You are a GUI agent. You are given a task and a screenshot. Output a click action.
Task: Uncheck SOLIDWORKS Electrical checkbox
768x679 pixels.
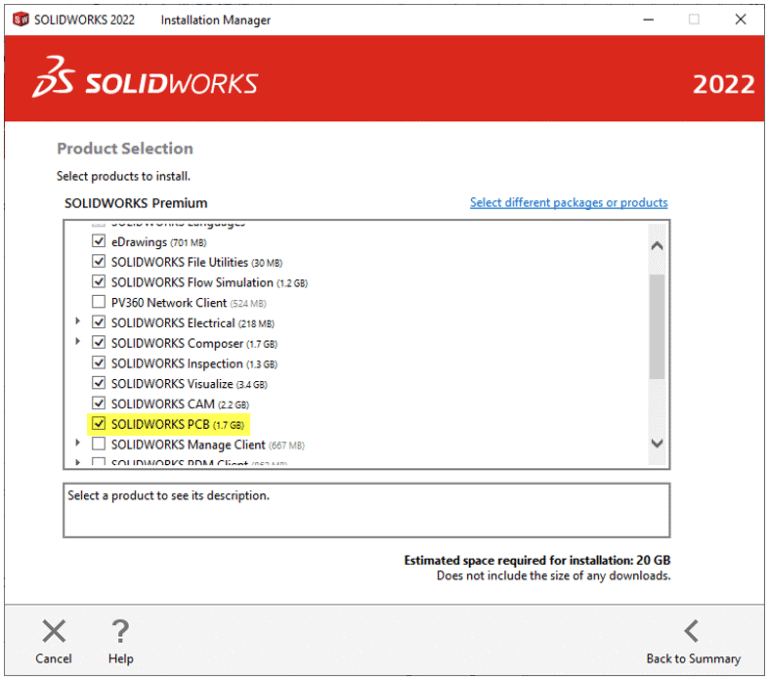[x=98, y=322]
